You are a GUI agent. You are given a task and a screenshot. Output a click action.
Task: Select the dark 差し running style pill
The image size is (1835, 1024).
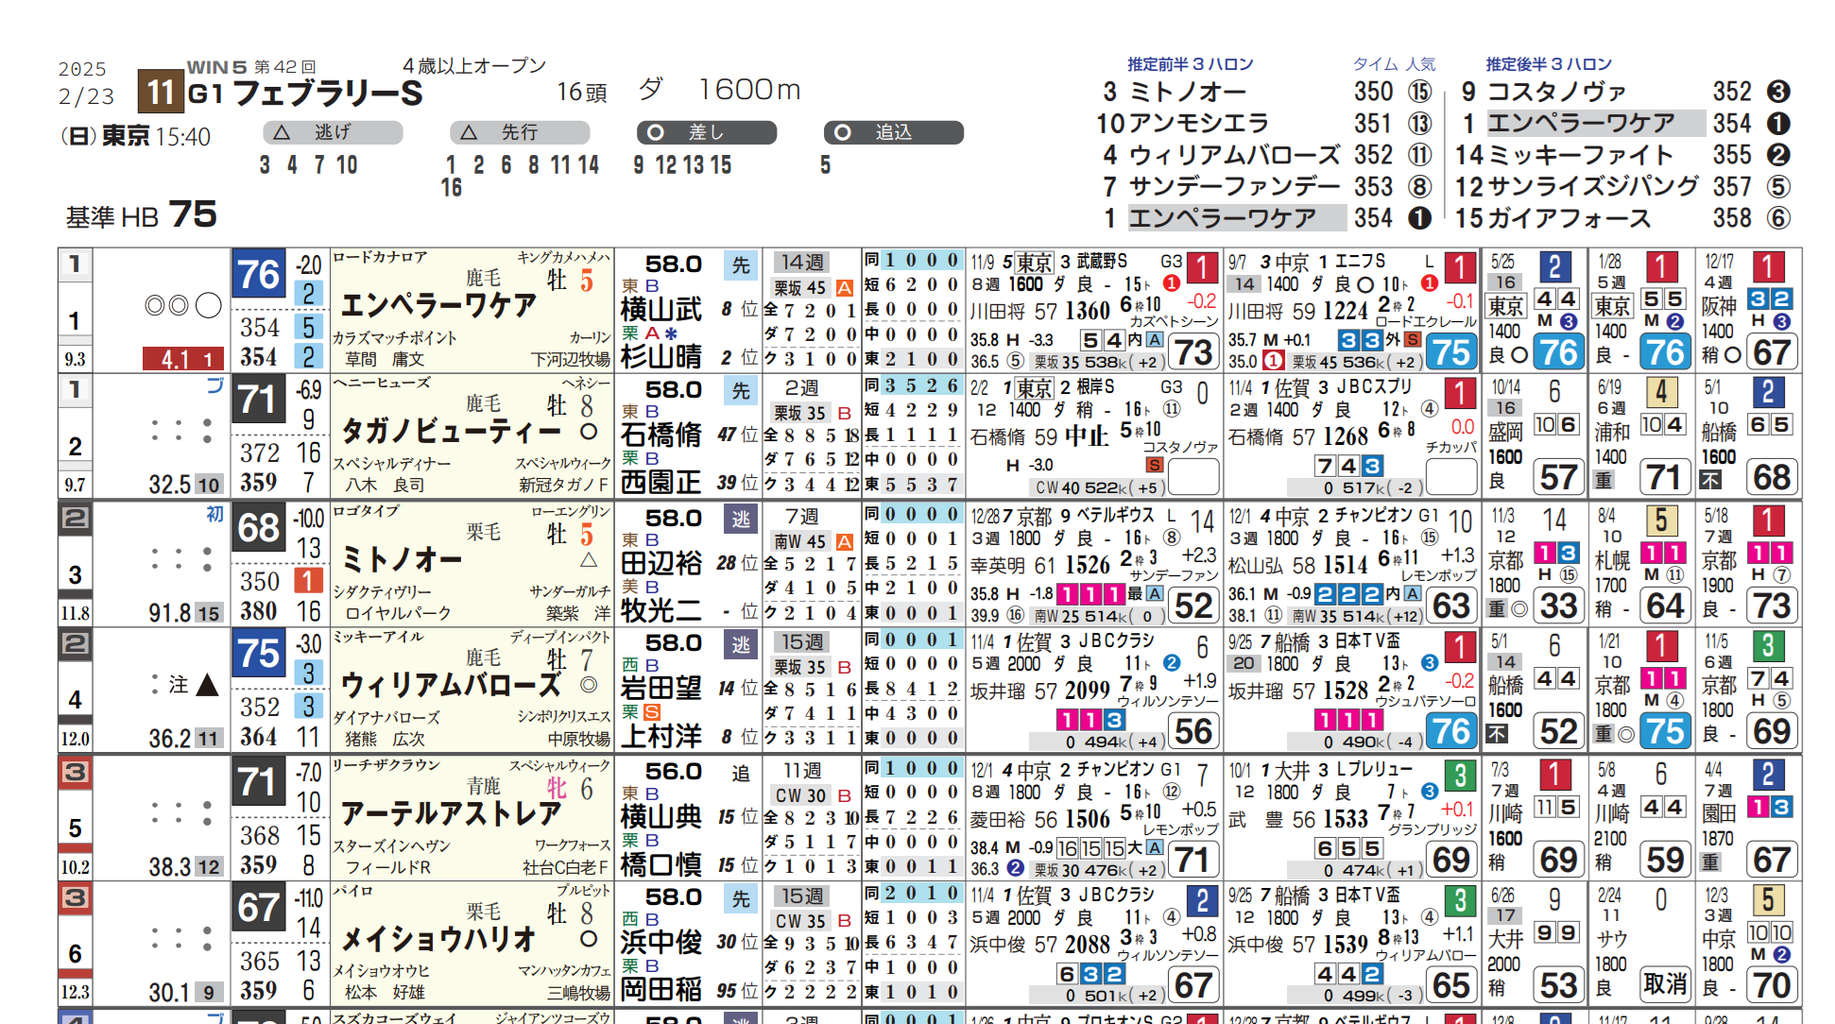707,132
